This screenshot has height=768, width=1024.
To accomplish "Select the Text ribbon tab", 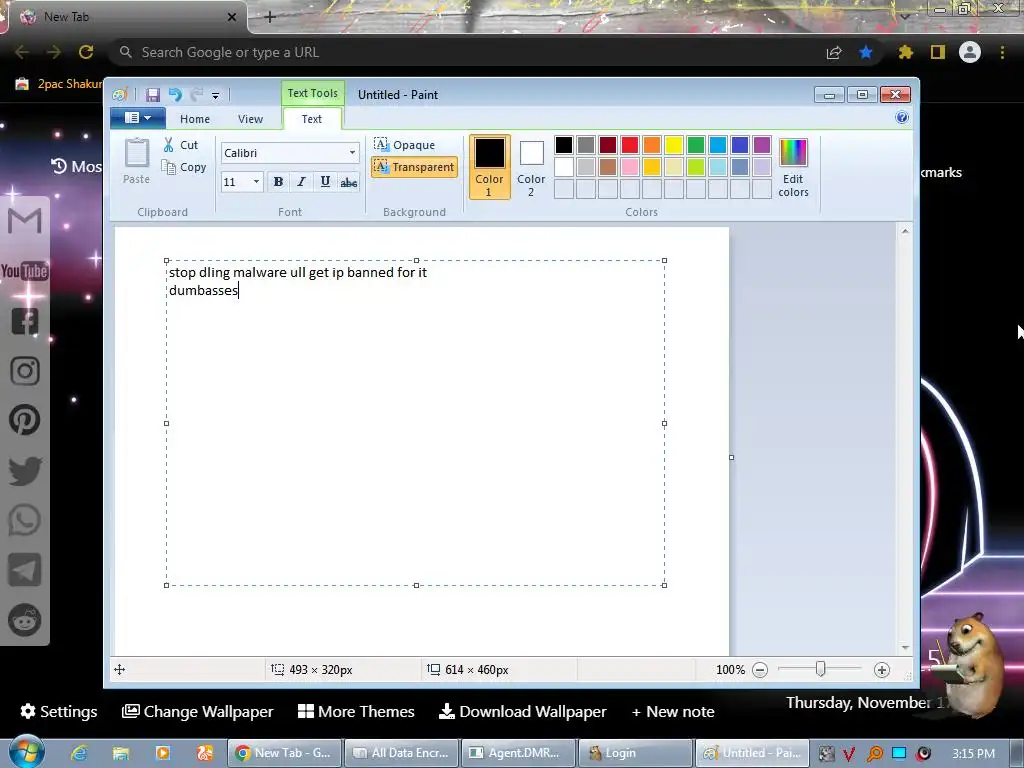I will click(312, 119).
